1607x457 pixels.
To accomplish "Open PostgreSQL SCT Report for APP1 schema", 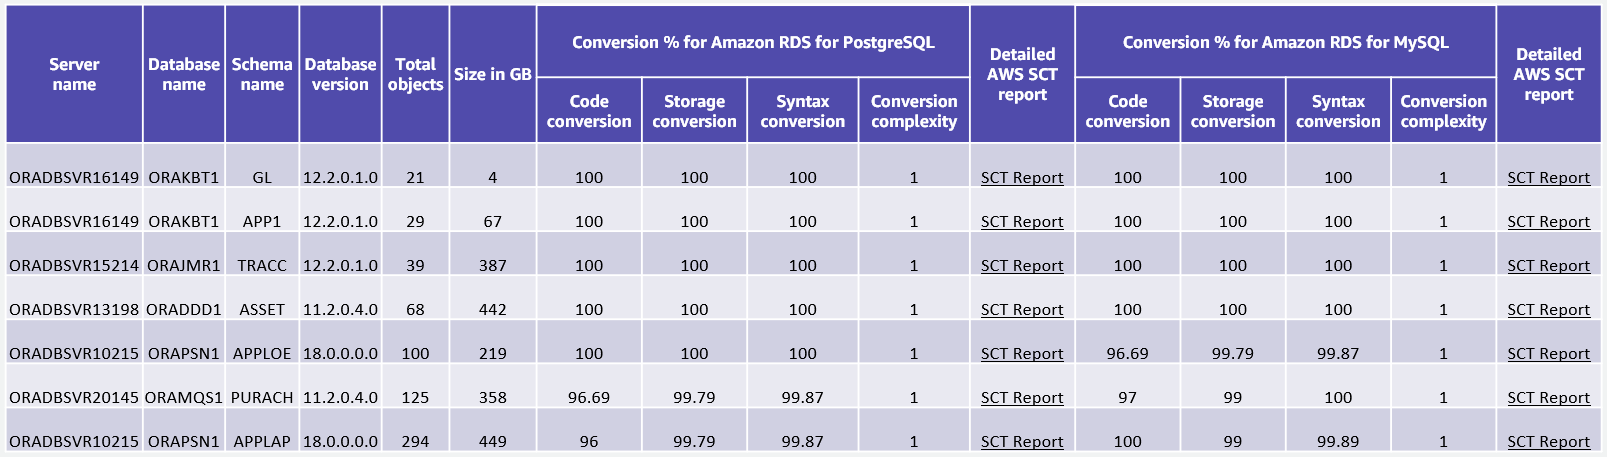I will (1021, 222).
